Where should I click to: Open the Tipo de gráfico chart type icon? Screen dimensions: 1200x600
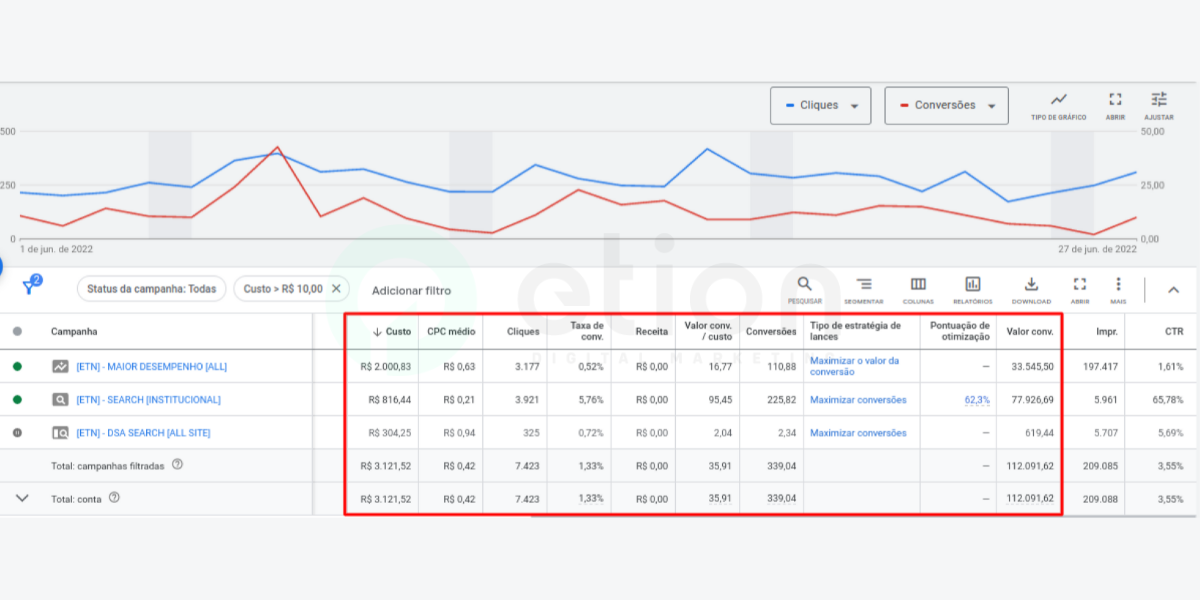pos(1059,99)
